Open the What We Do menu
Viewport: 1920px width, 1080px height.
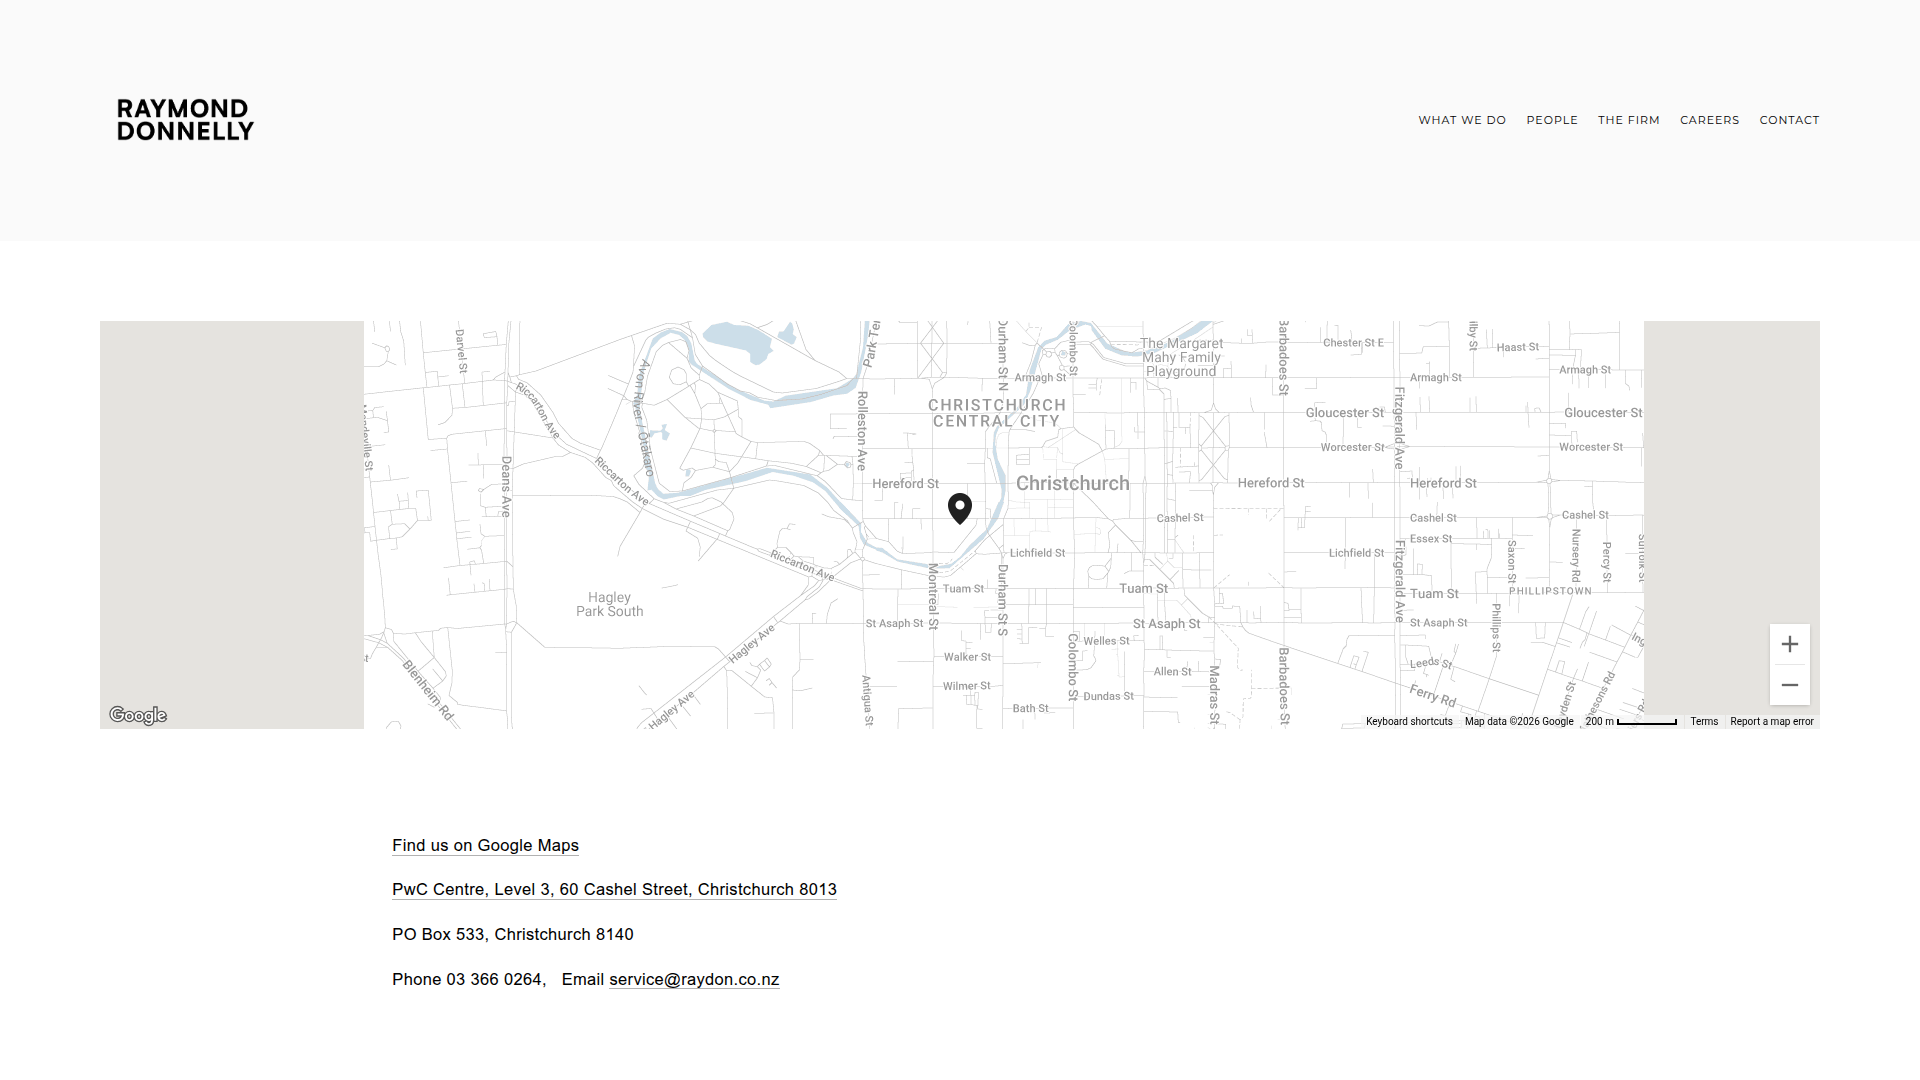(1462, 120)
